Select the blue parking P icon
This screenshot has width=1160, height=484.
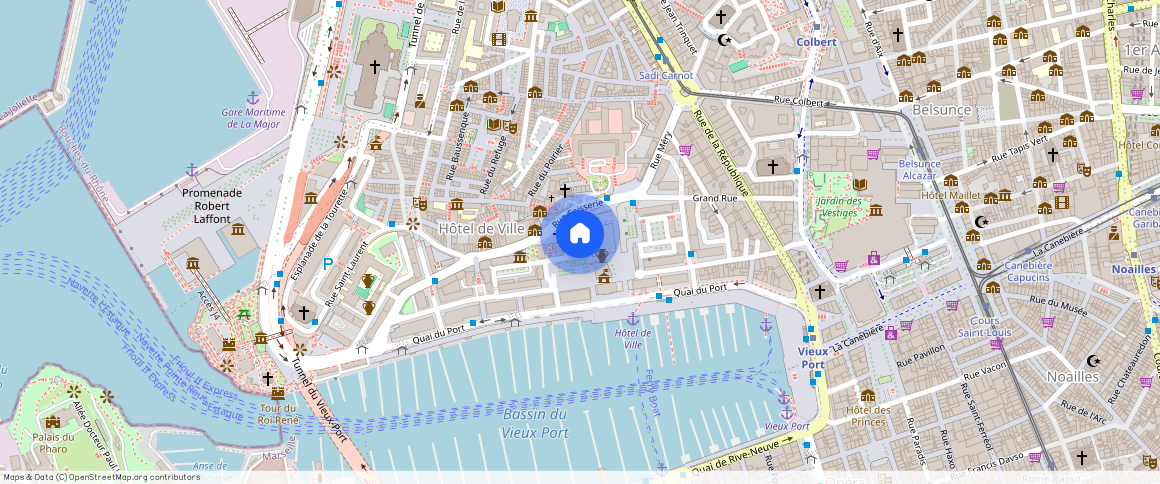328,263
